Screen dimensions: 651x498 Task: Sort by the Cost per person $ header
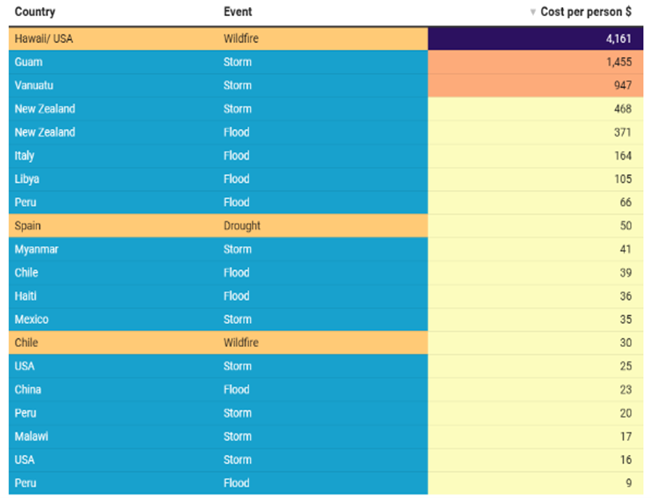coord(586,12)
